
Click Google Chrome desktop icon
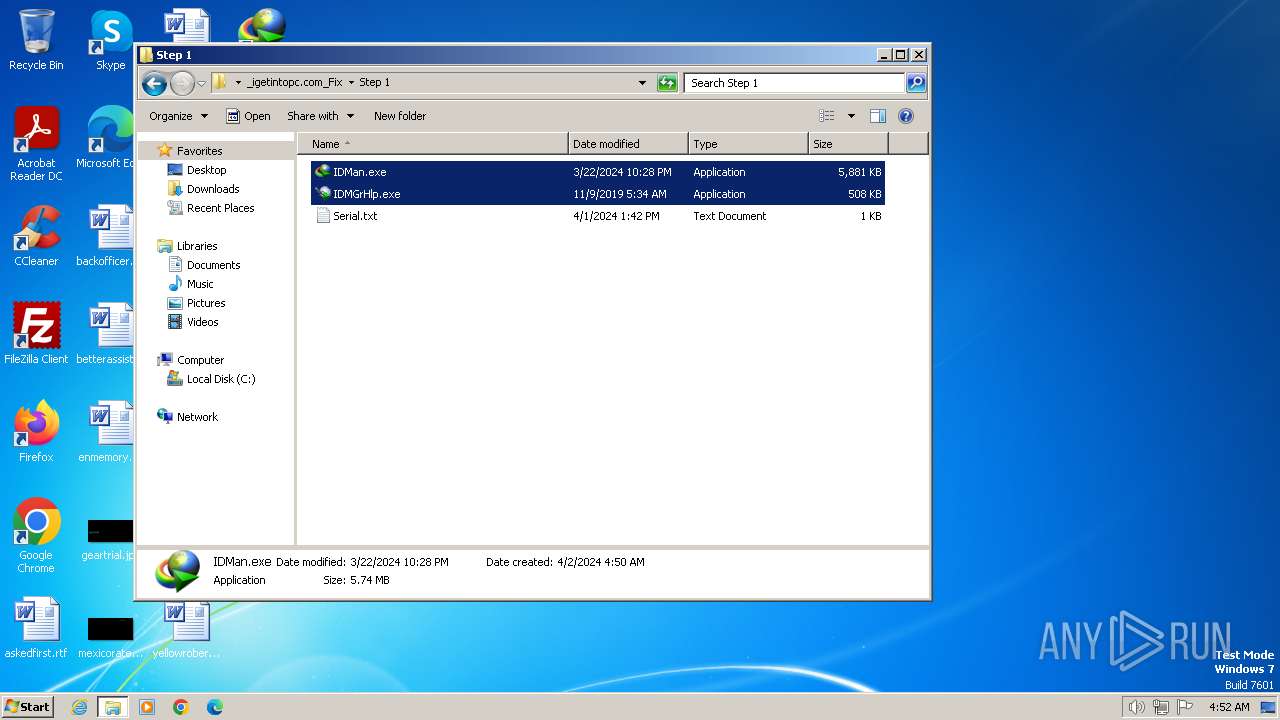point(36,535)
